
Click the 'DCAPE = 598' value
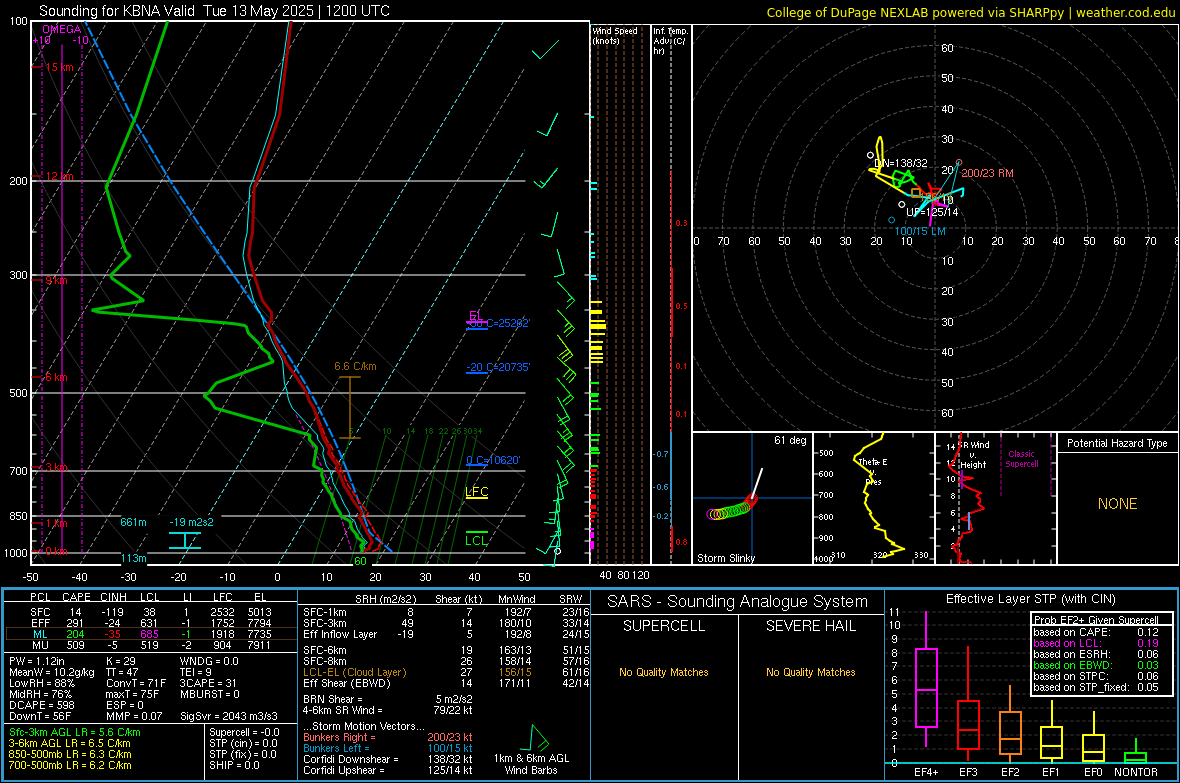point(41,705)
